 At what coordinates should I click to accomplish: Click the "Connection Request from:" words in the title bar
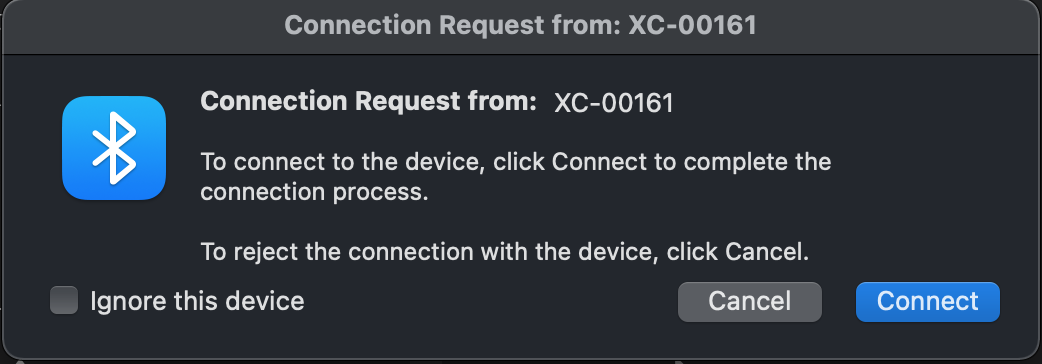[453, 26]
